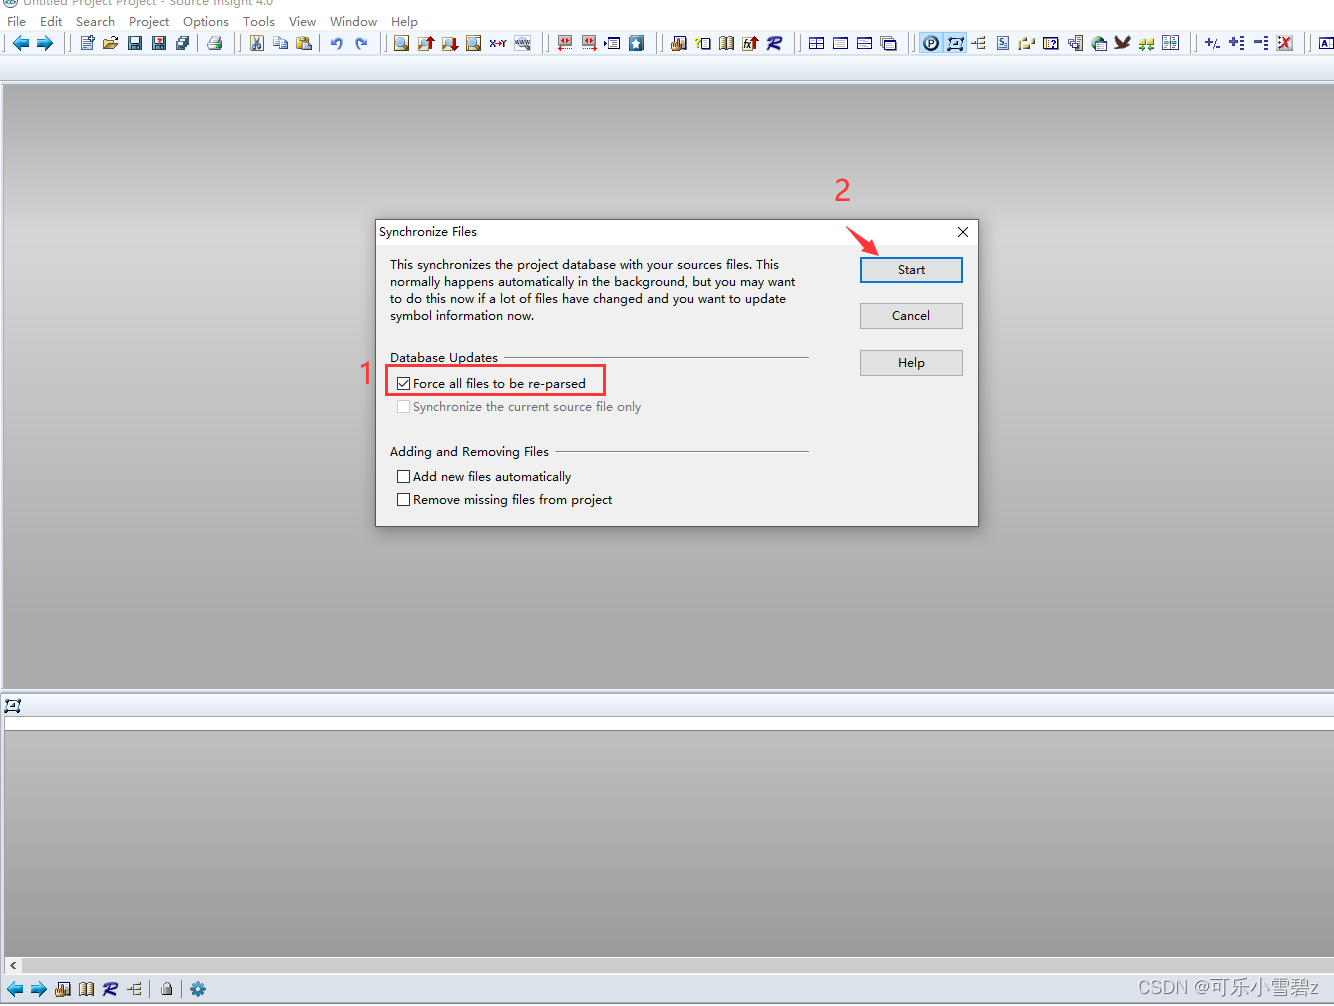Click the R references icon in bottom toolbar
The image size is (1334, 1006).
[110, 989]
